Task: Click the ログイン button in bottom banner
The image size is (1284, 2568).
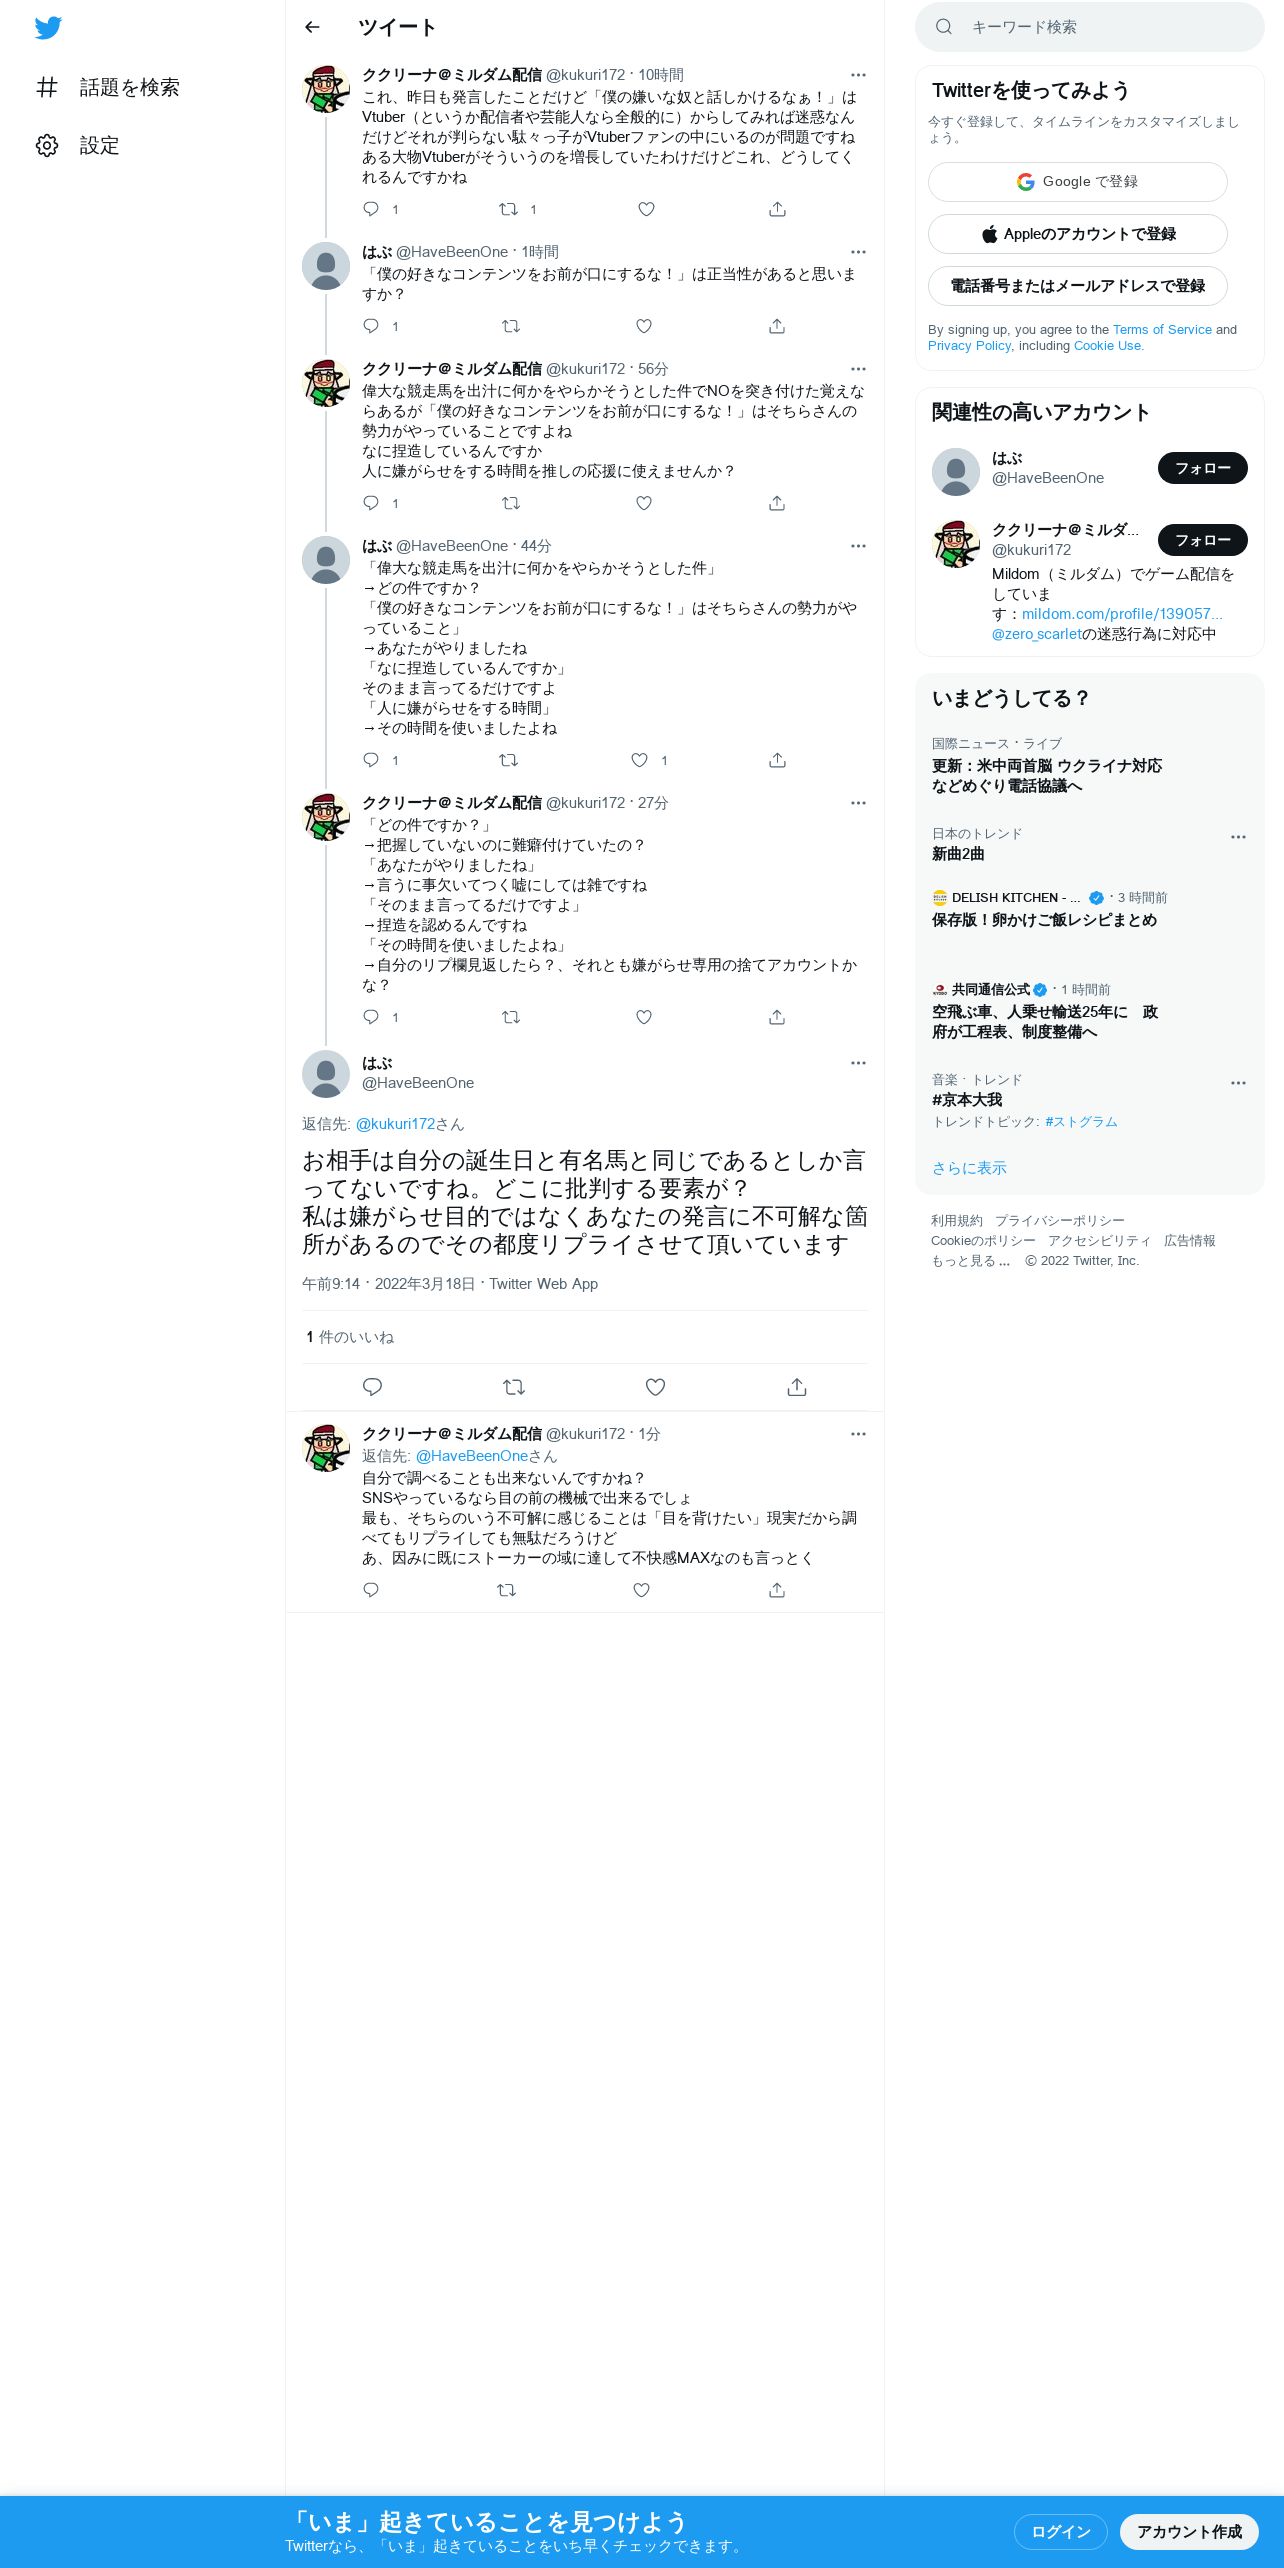Action: (1060, 2531)
